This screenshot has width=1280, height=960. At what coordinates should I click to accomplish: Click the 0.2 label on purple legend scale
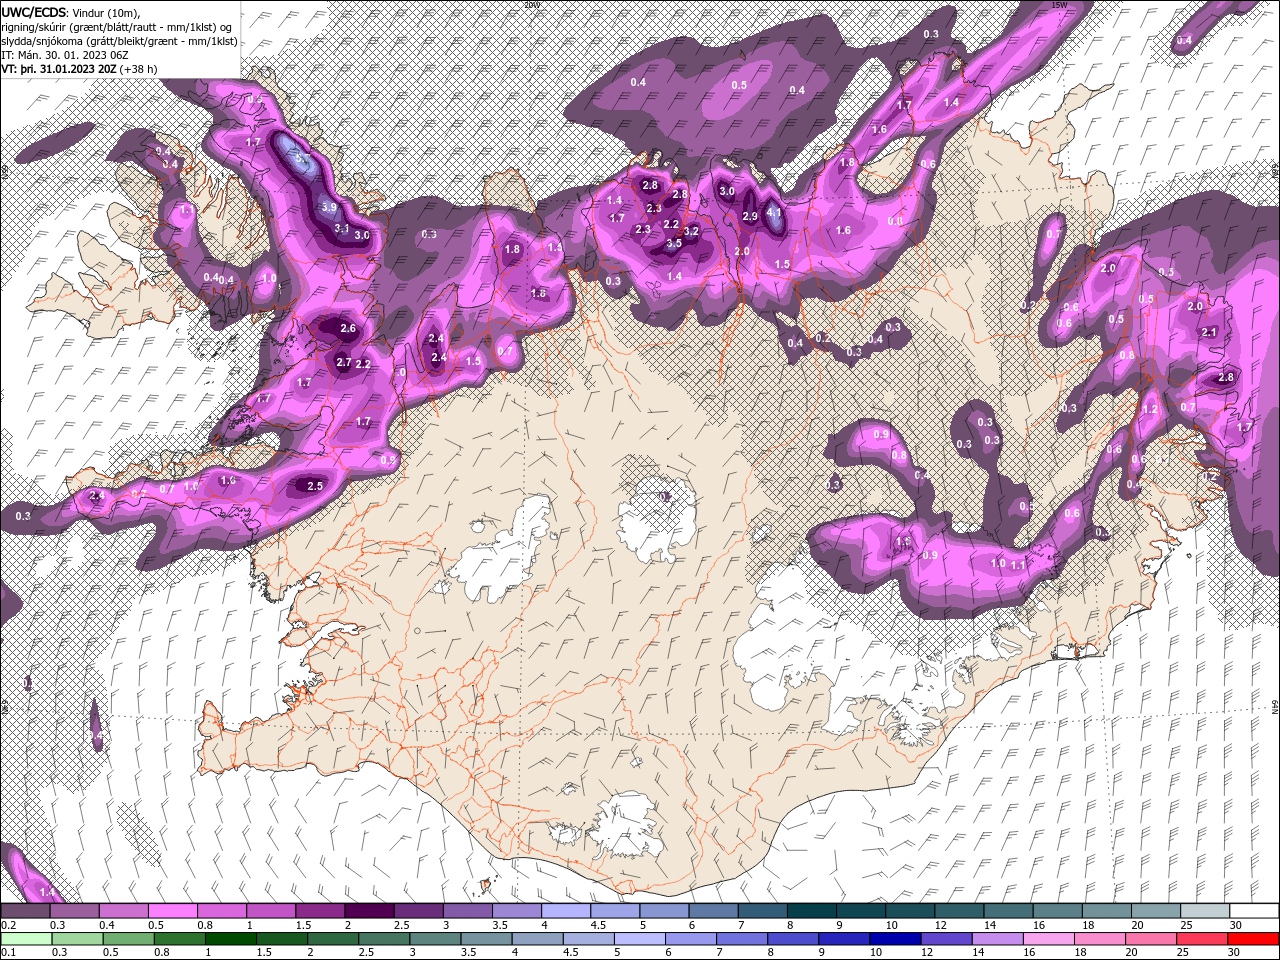tap(8, 925)
